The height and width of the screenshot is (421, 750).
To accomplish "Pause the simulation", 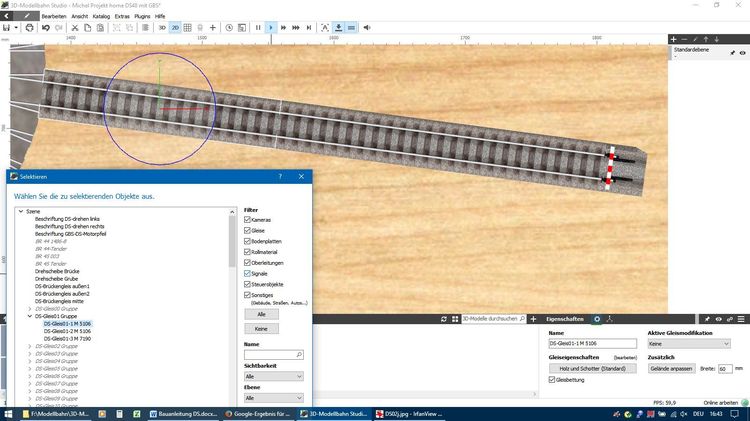I will (258, 28).
